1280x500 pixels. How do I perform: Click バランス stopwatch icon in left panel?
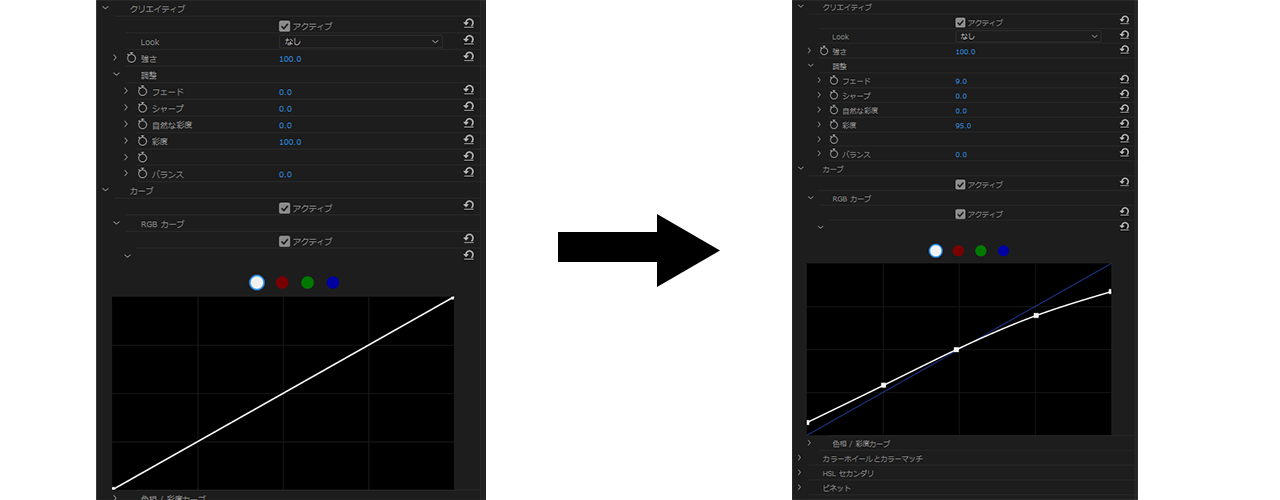142,174
